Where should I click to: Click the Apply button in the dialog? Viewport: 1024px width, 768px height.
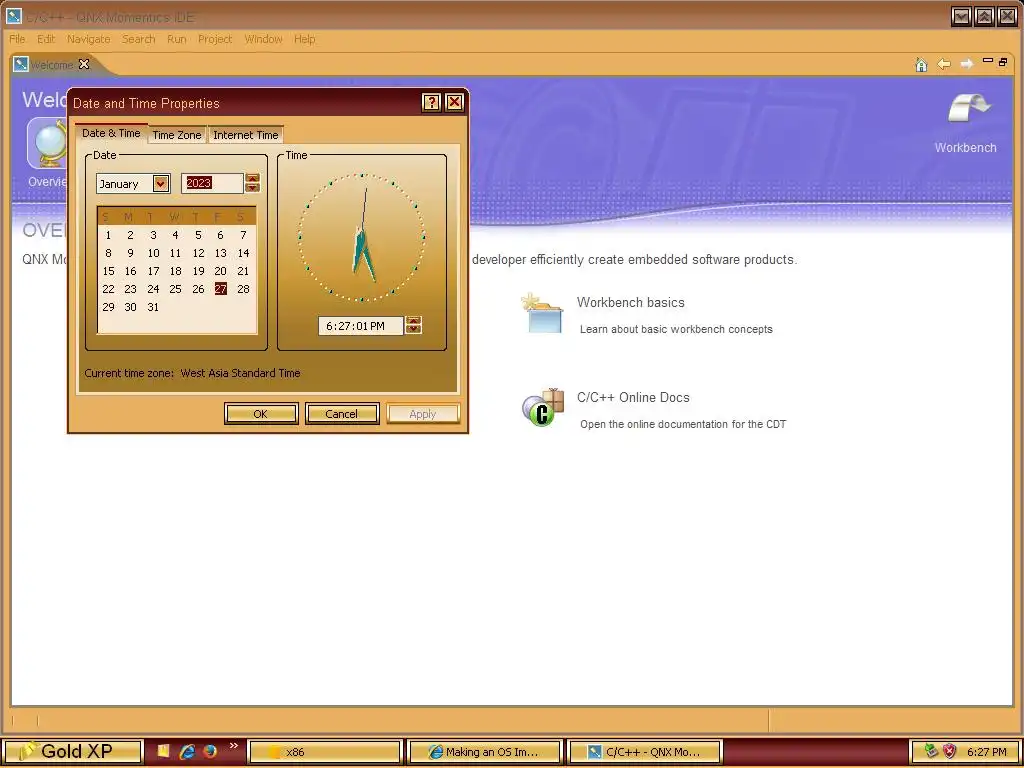tap(423, 413)
